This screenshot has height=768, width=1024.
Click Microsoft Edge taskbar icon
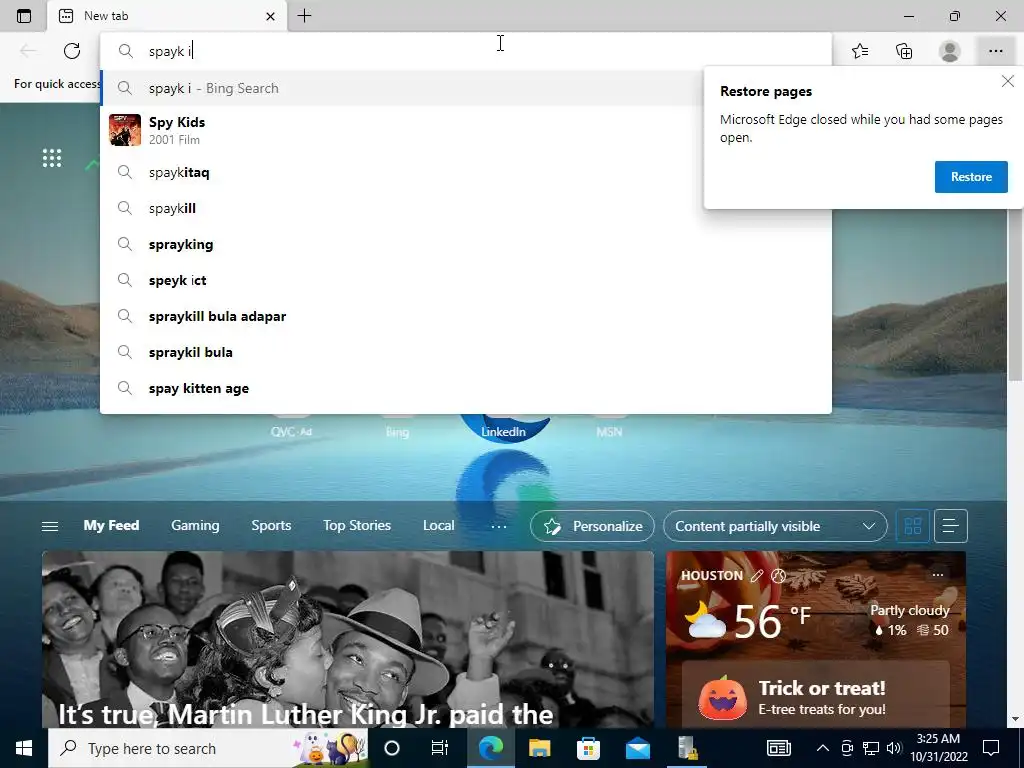coord(490,748)
